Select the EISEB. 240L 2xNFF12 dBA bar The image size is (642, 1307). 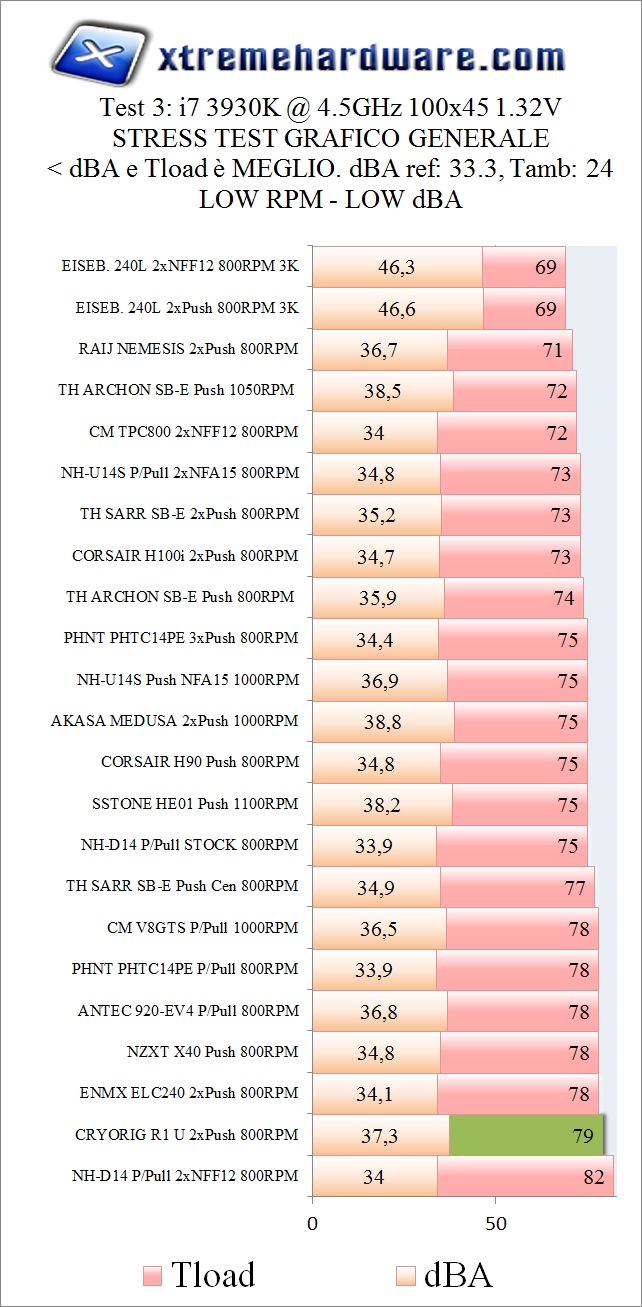[397, 267]
